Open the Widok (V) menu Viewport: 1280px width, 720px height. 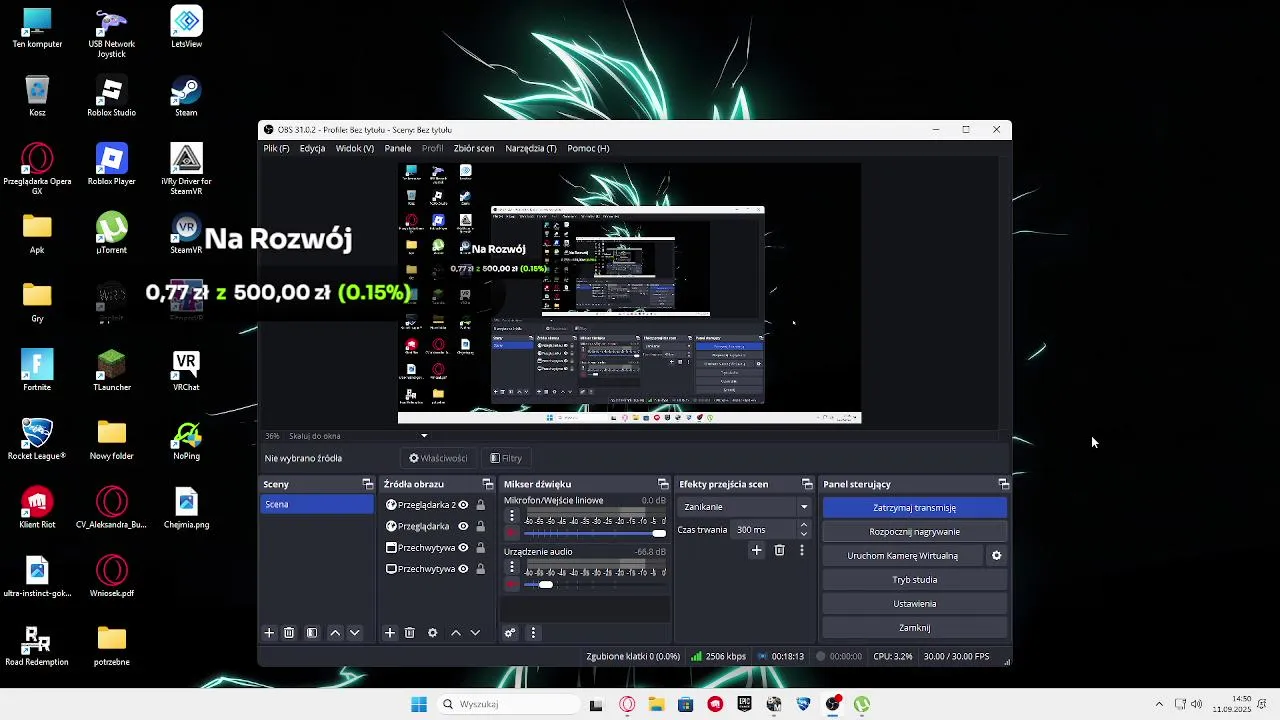point(355,148)
